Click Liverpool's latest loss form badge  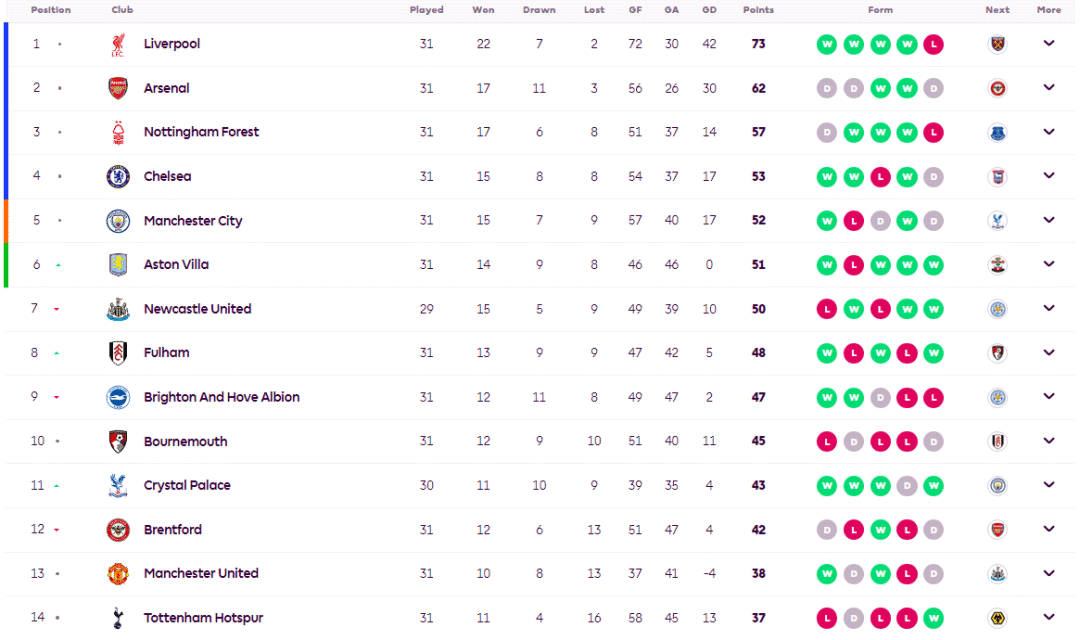tap(933, 44)
